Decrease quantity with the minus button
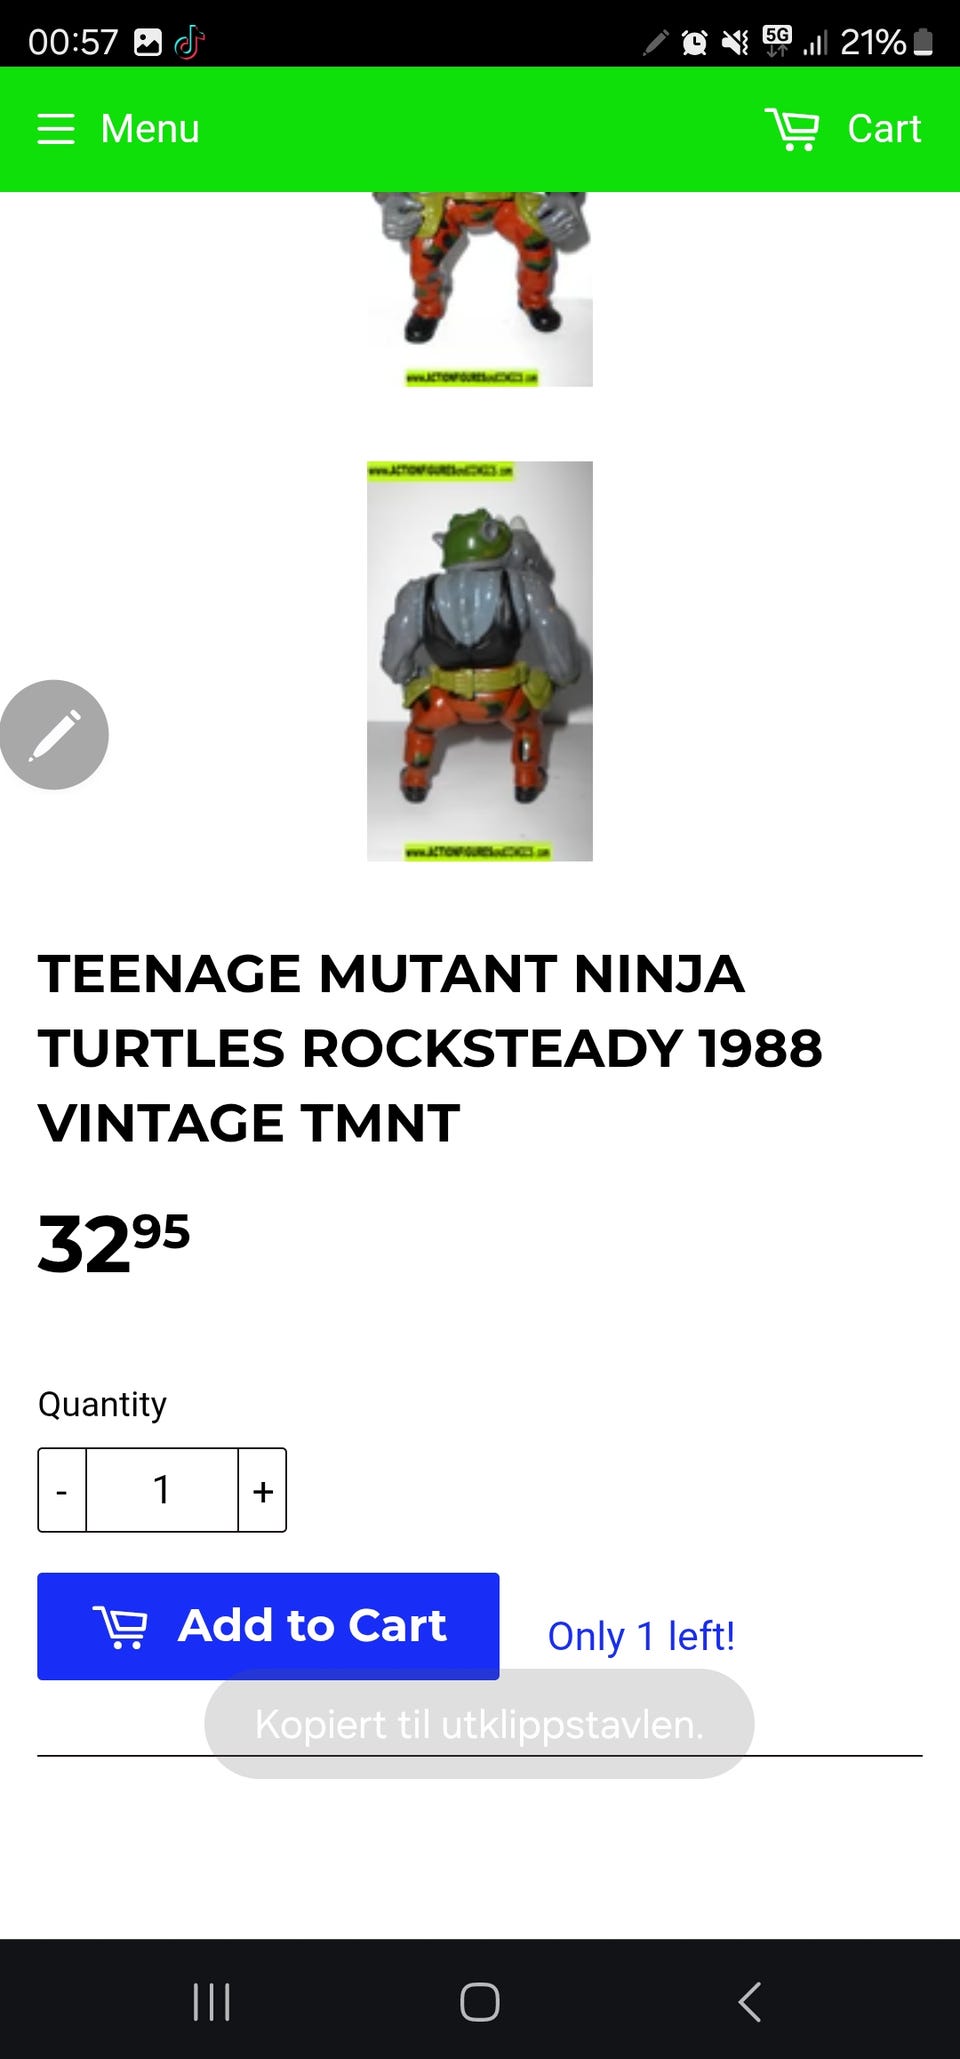 click(62, 1490)
